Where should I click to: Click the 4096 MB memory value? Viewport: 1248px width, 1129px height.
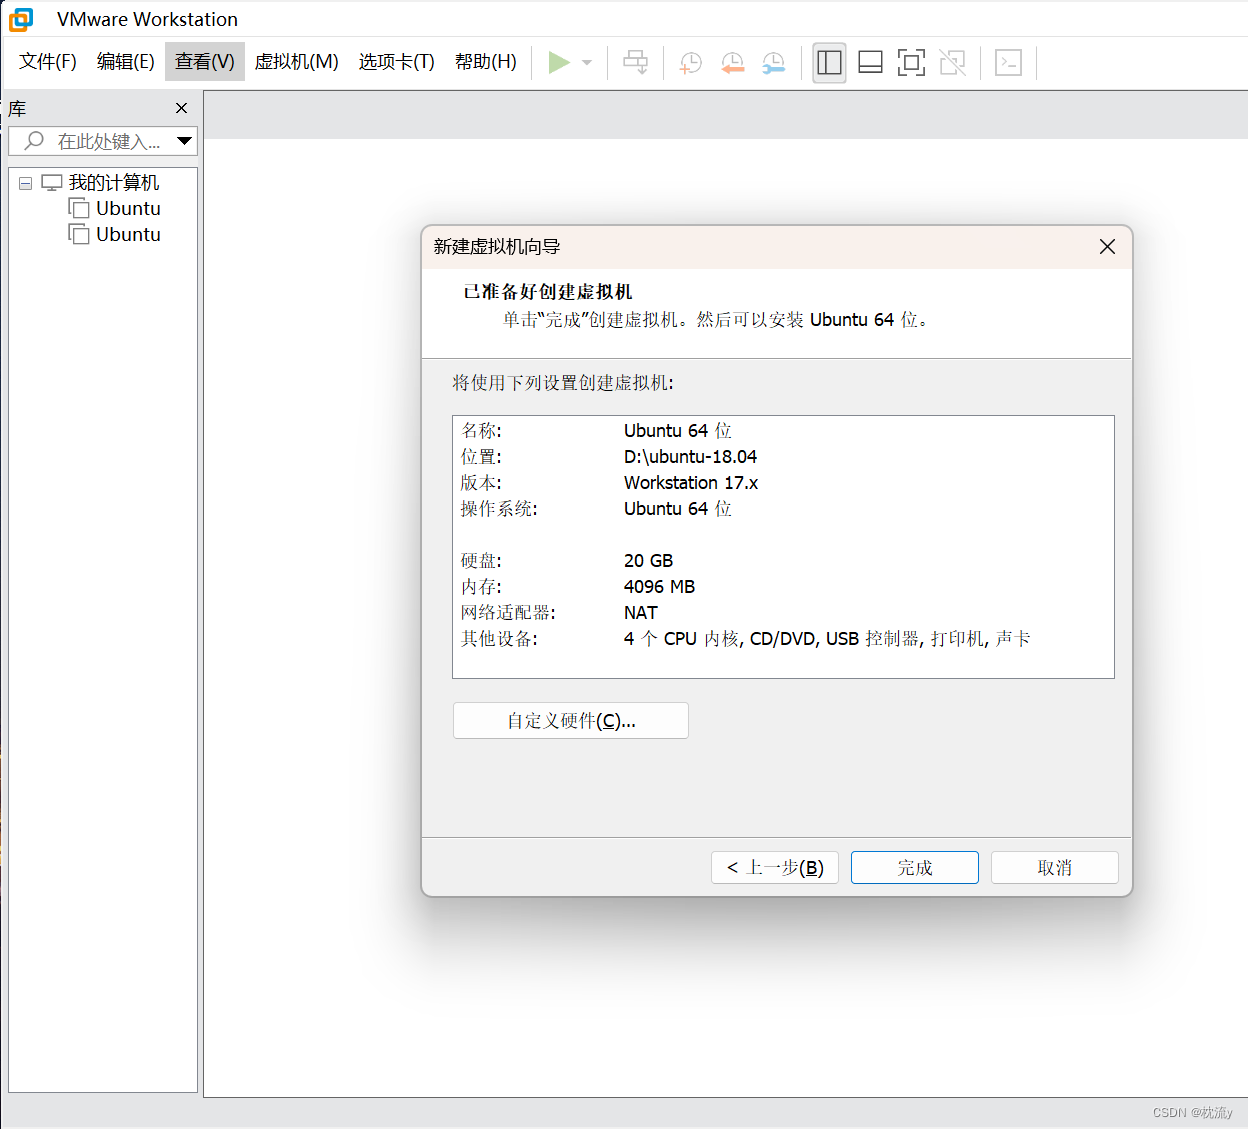click(659, 587)
